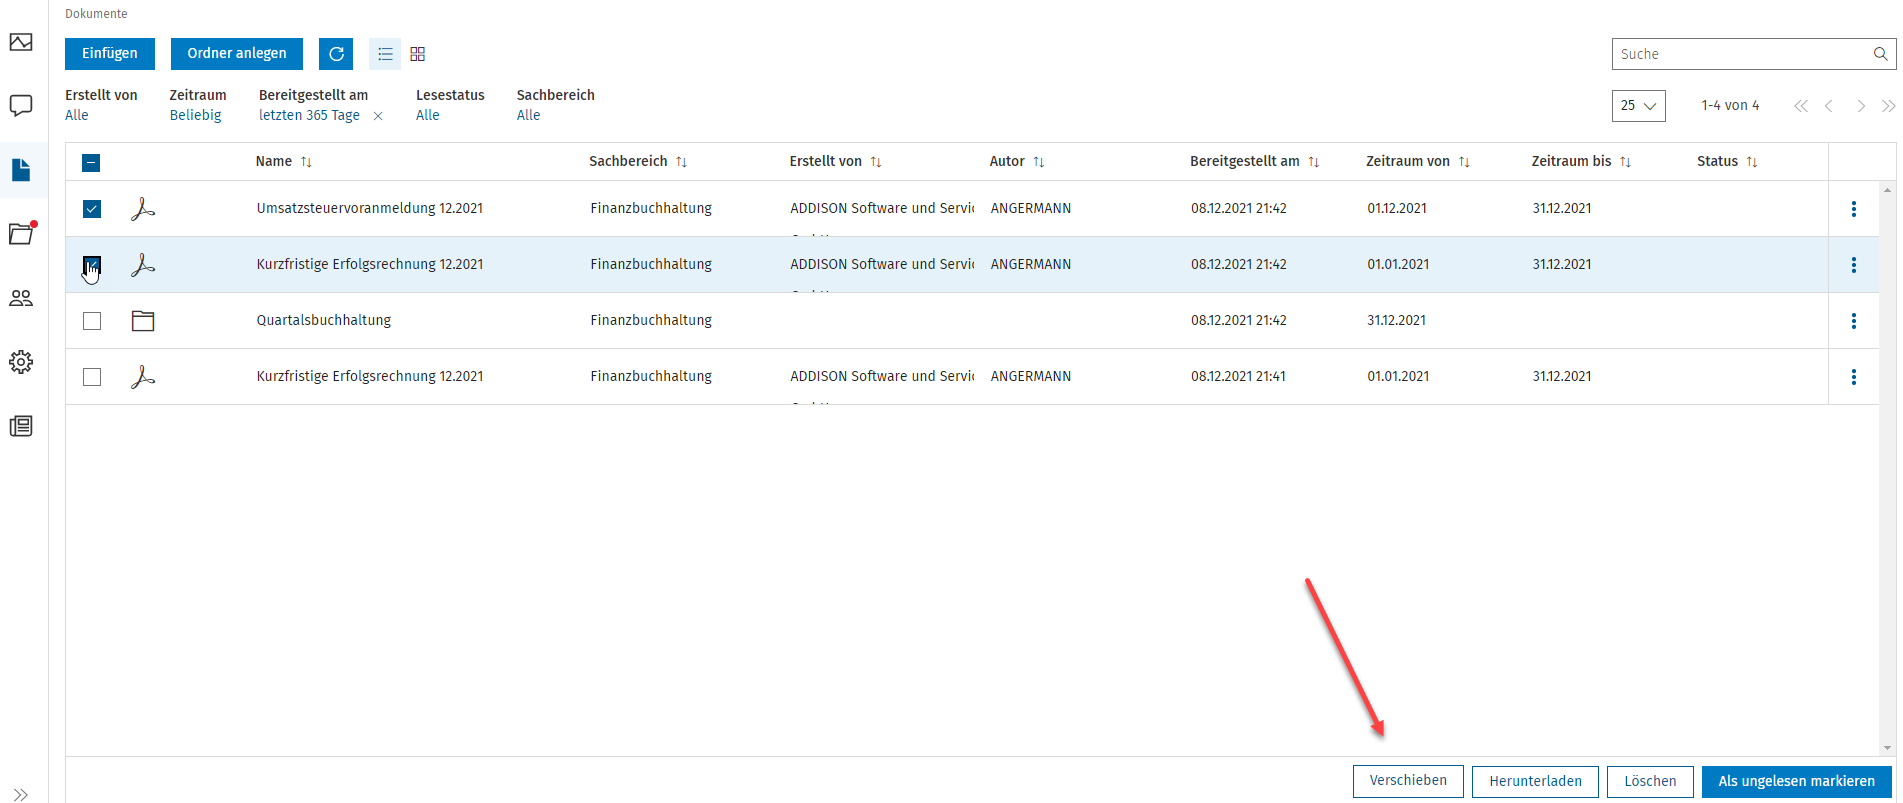
Task: Click the Herunterladen button
Action: click(1535, 781)
